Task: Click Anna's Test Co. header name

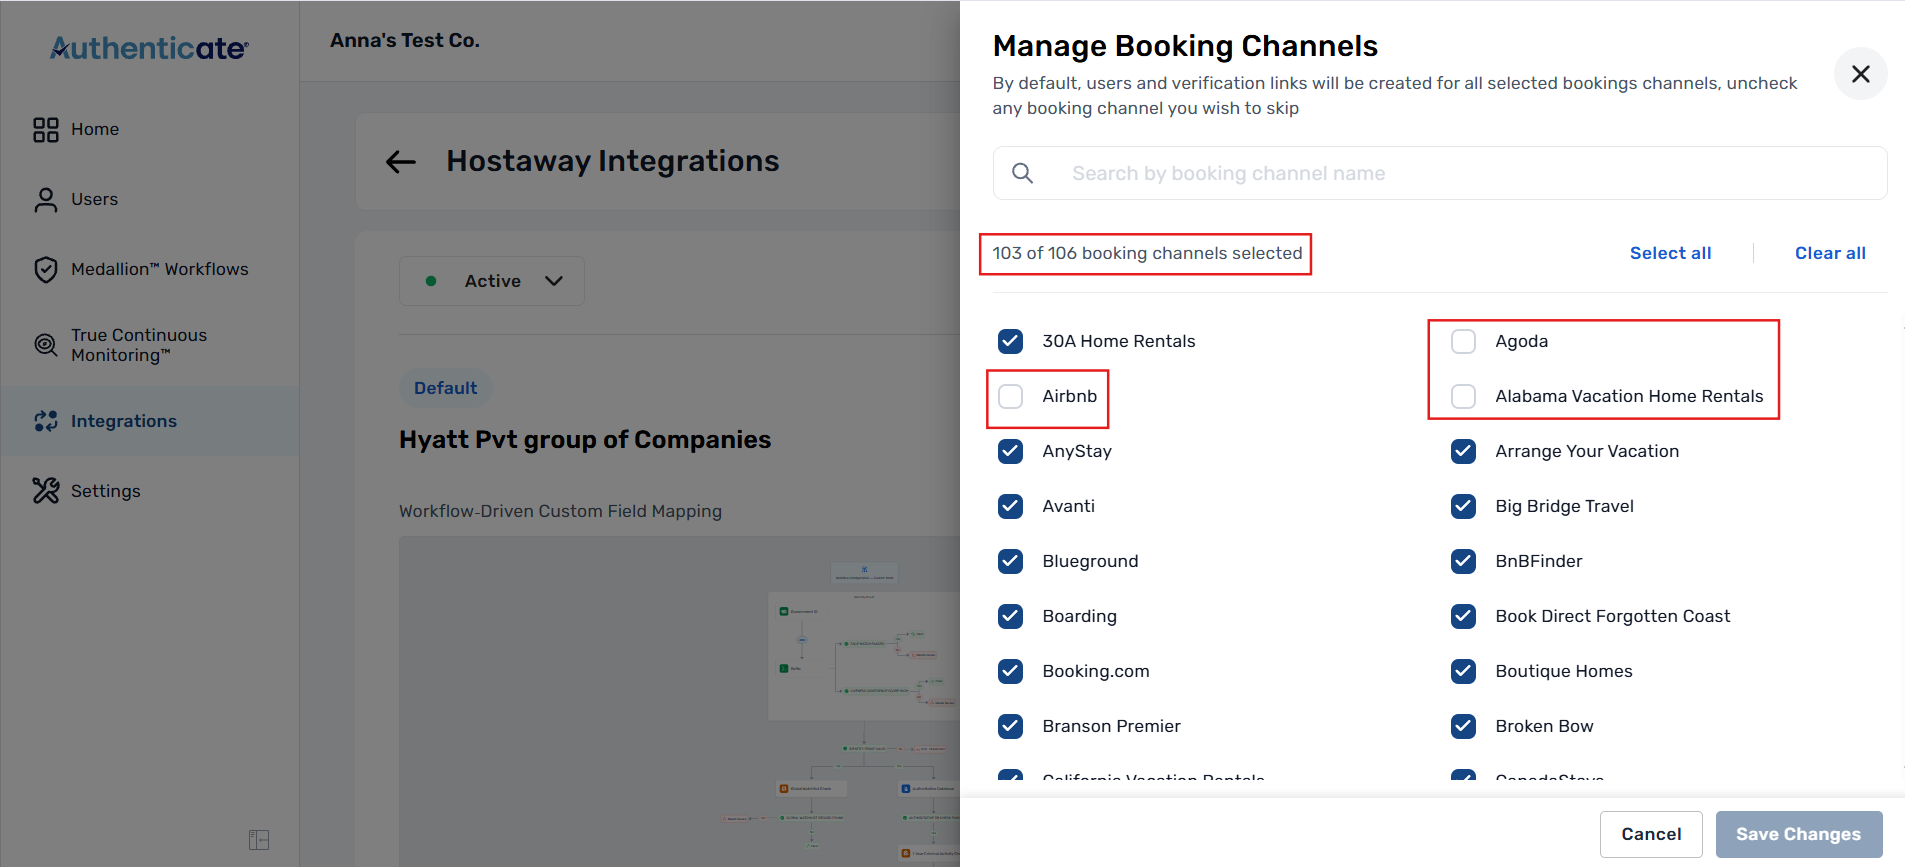Action: point(405,41)
